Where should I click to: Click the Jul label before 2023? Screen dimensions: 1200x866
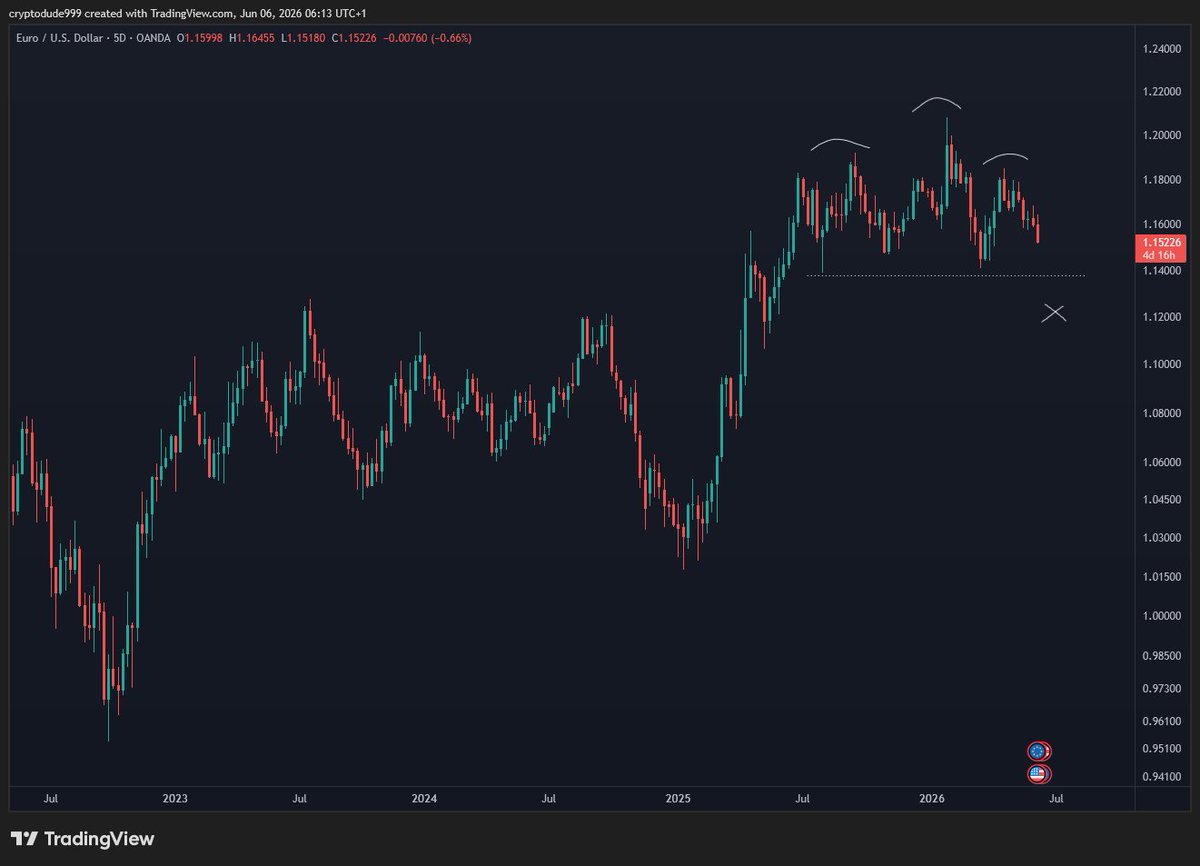click(51, 799)
